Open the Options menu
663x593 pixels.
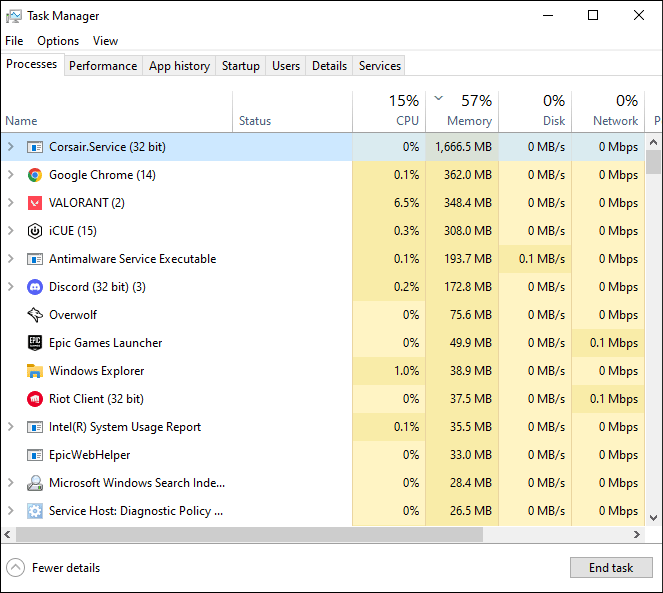58,41
